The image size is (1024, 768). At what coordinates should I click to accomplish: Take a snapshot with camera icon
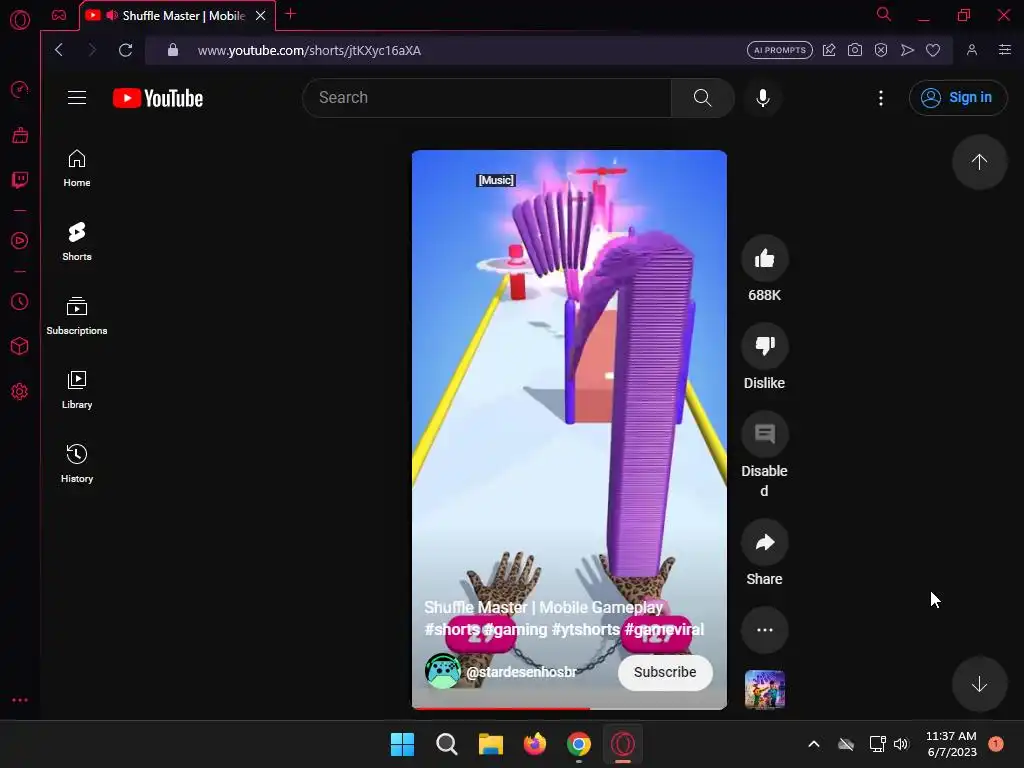[854, 50]
